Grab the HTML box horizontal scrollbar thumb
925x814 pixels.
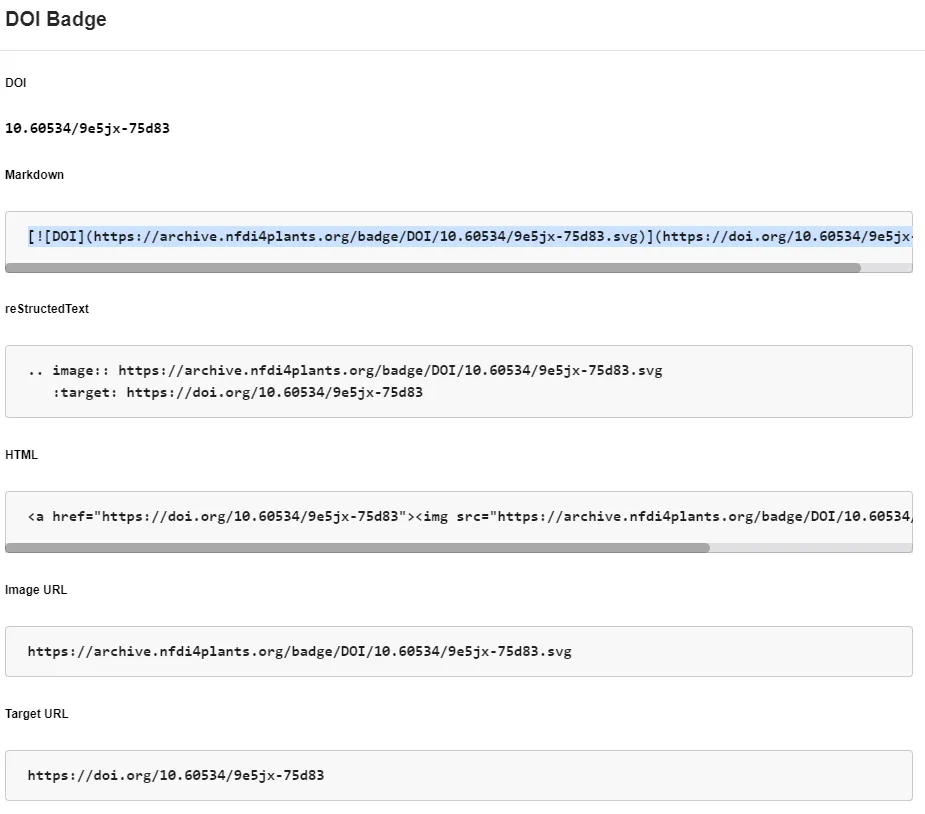pyautogui.click(x=357, y=548)
